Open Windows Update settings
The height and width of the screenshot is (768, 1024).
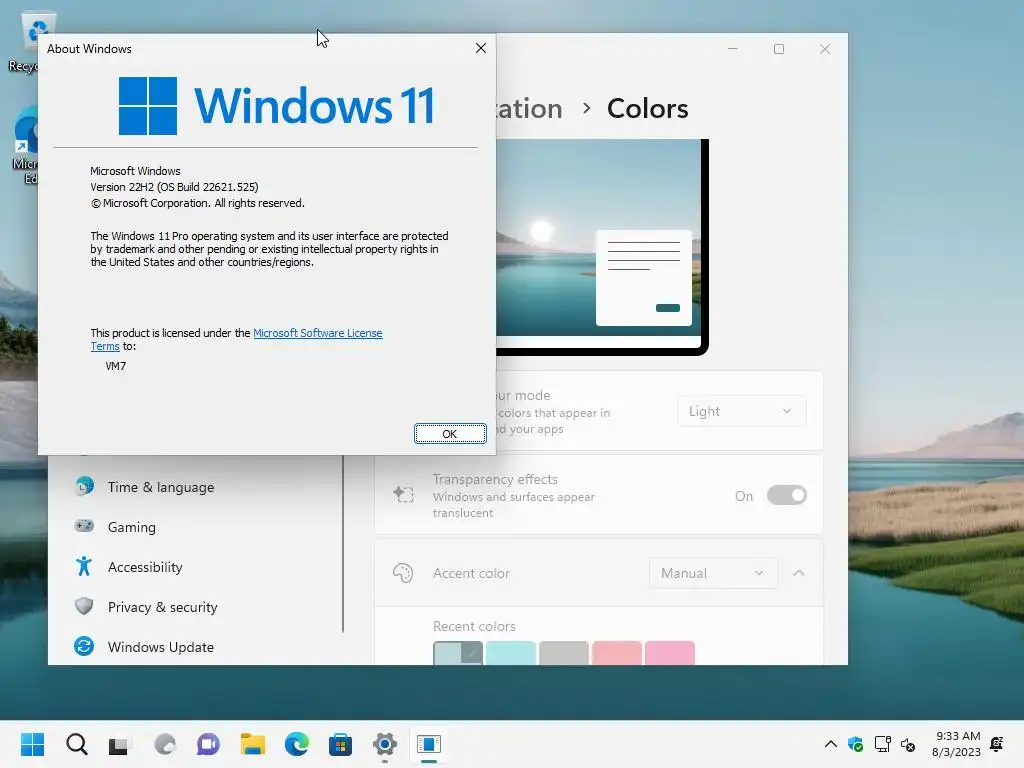(x=161, y=647)
